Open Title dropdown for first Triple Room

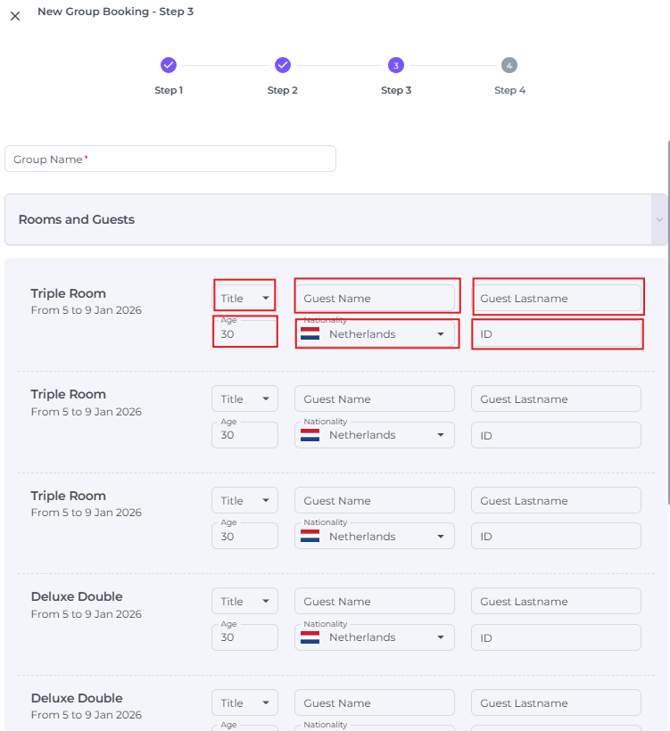click(x=245, y=298)
